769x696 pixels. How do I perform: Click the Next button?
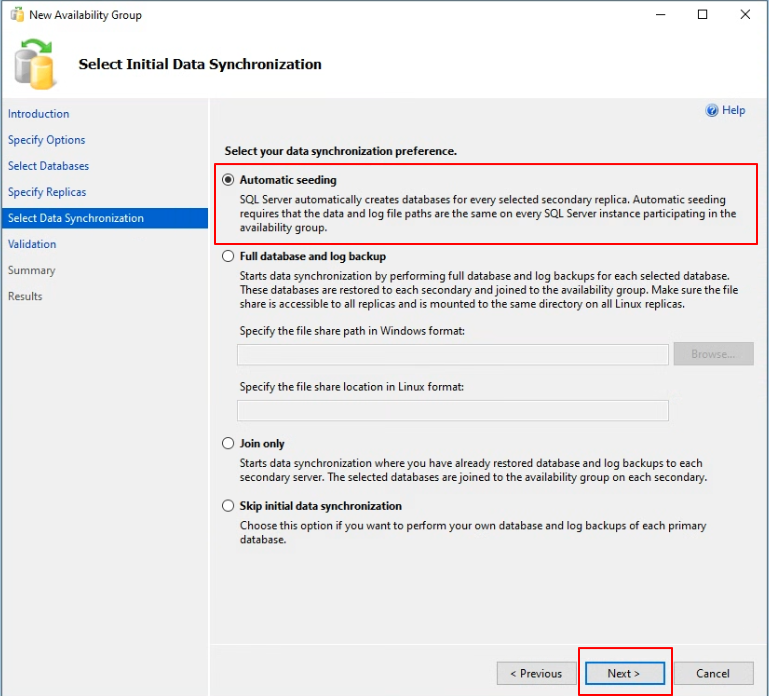pyautogui.click(x=625, y=673)
